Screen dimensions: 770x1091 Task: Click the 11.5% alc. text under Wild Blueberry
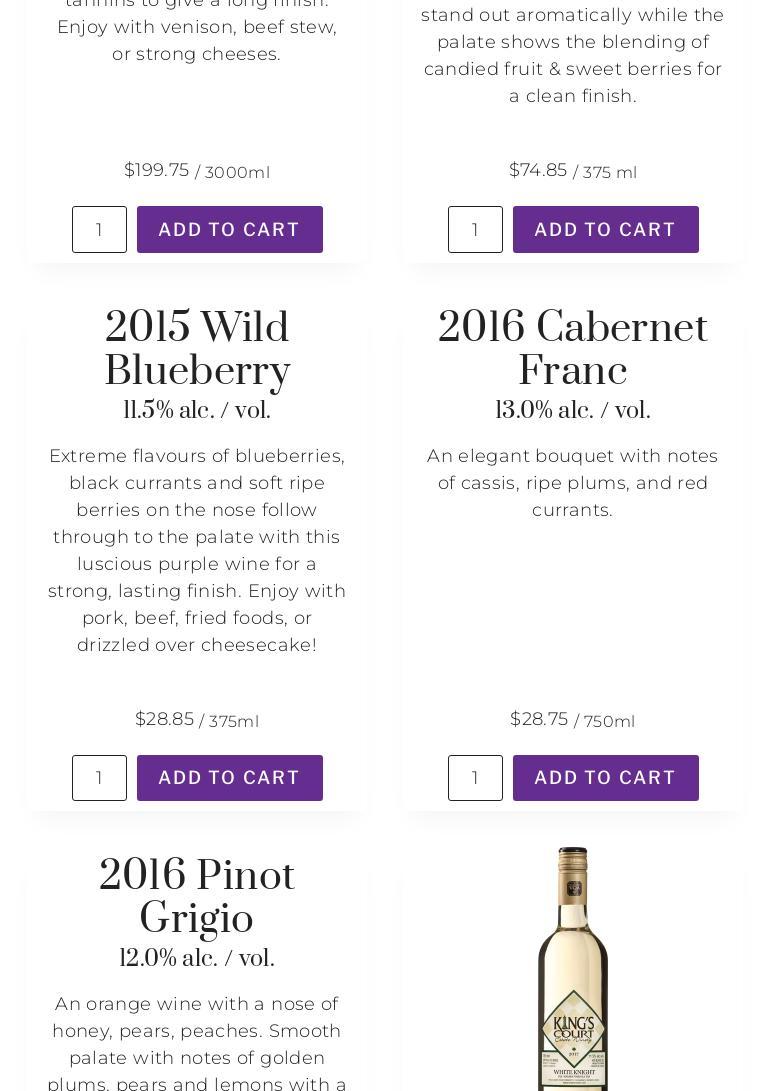coord(197,410)
